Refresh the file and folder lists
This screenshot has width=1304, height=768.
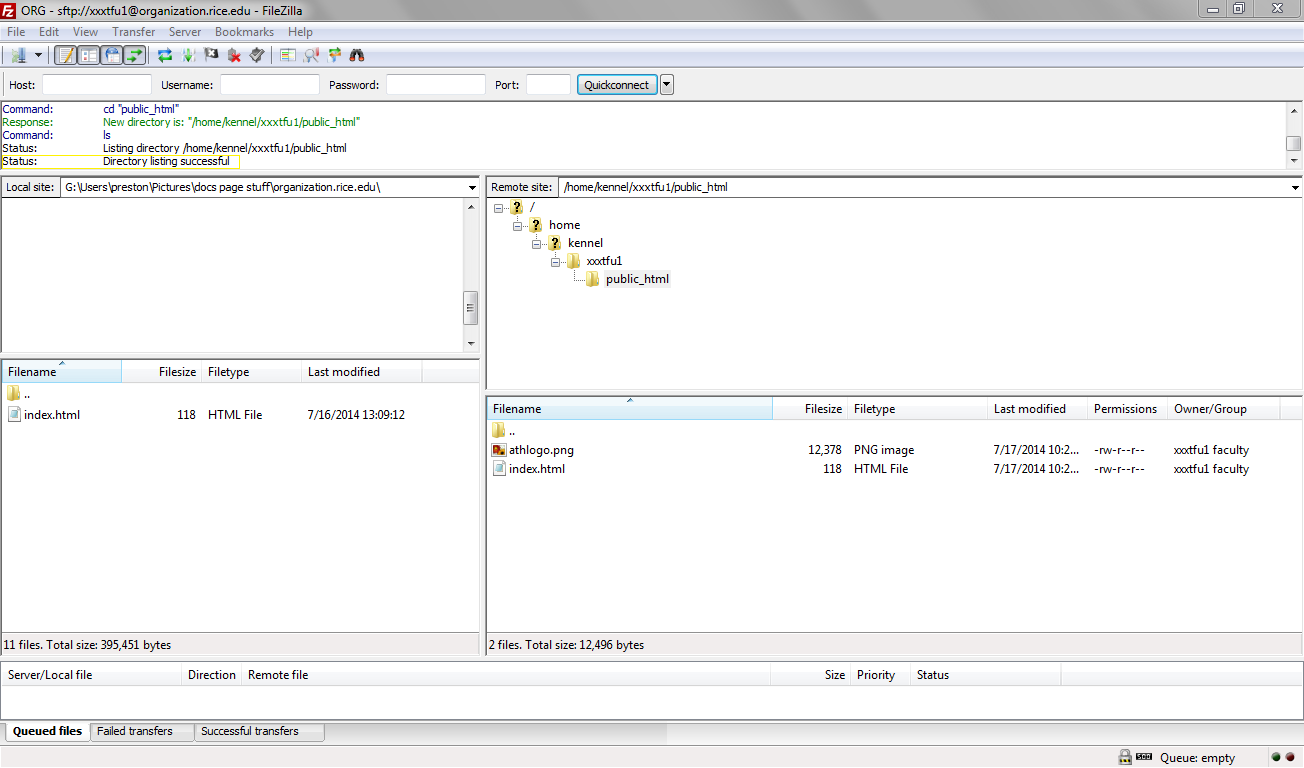click(x=165, y=55)
